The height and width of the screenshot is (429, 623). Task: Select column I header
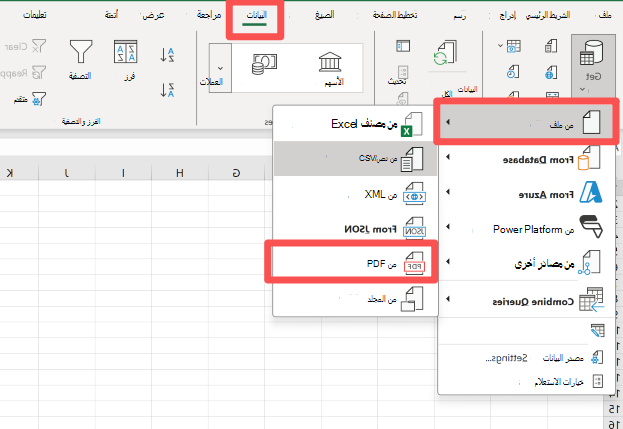coord(123,173)
